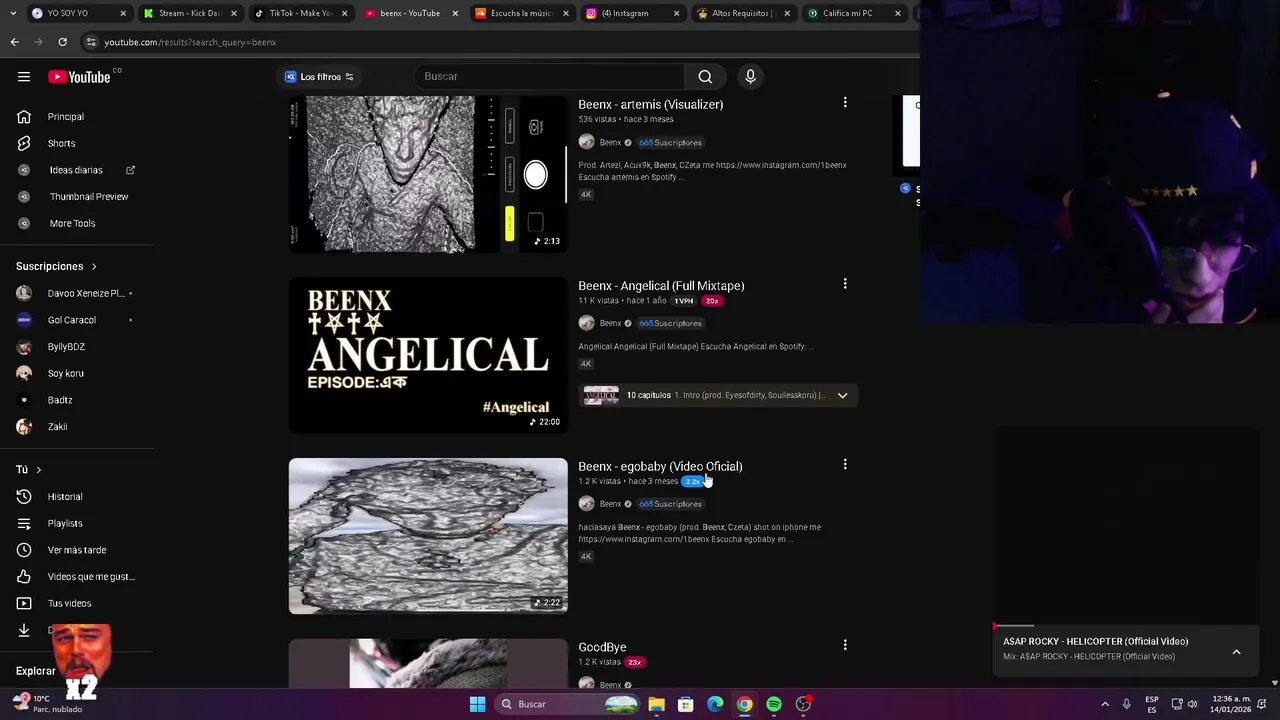Screen dimensions: 1280x720
Task: Switch to YO SOY YO tab
Action: click(78, 13)
